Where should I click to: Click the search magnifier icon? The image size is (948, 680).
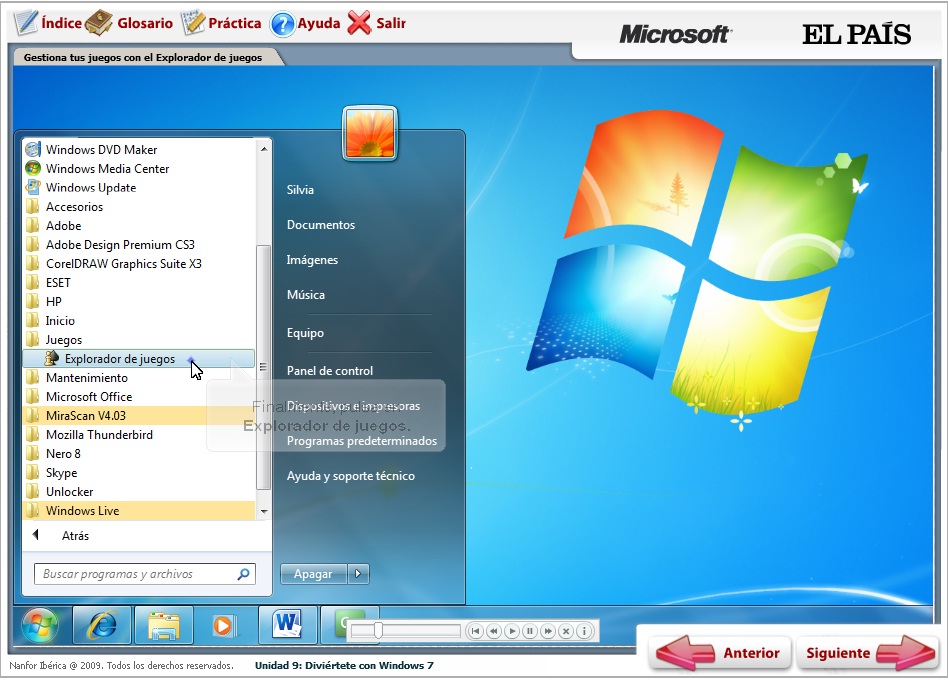pos(243,574)
